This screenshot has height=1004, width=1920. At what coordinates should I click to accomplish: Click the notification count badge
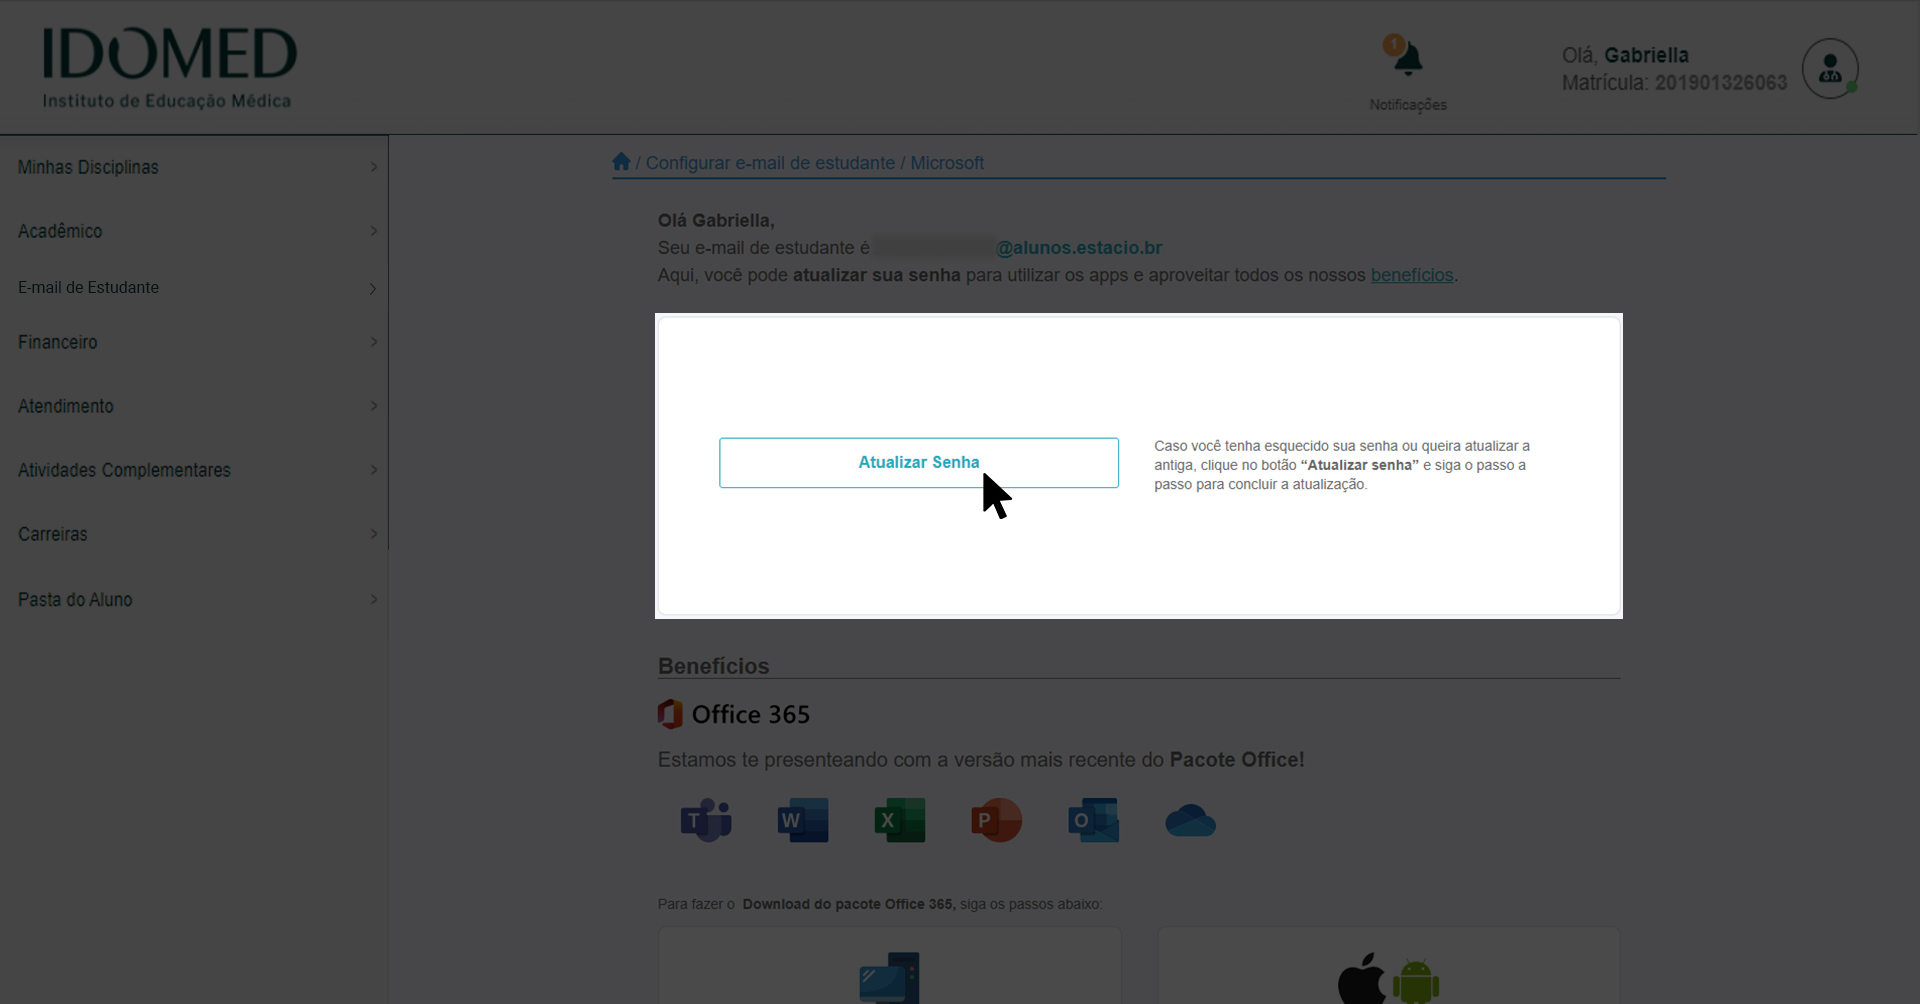click(1393, 44)
